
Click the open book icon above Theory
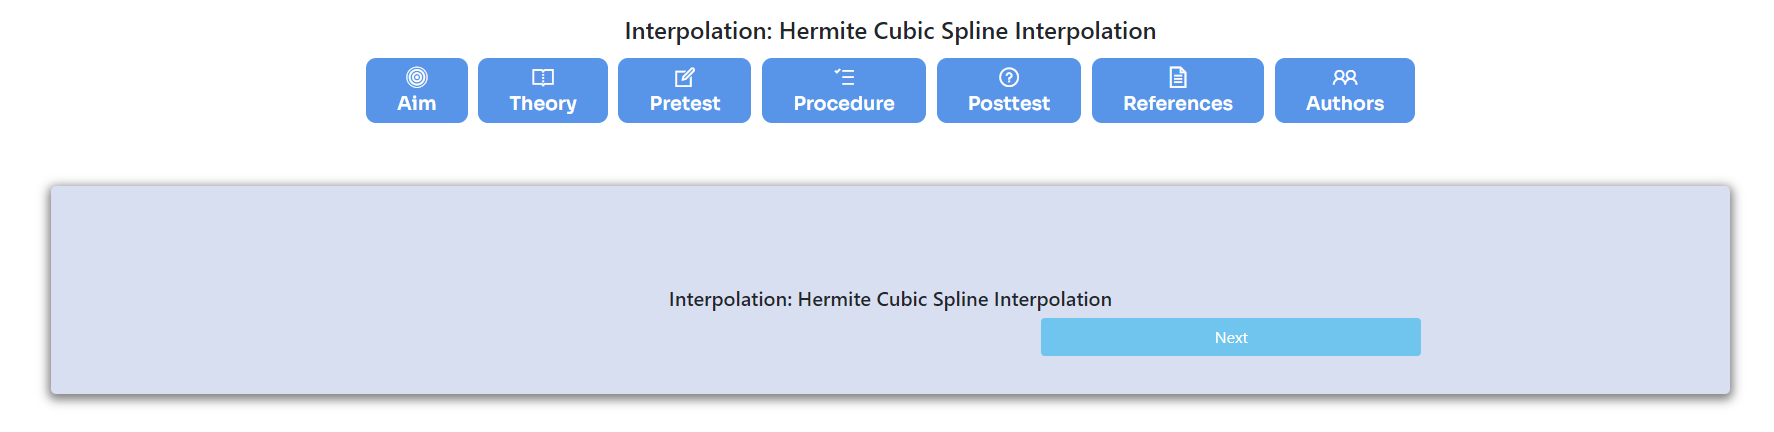click(x=543, y=77)
